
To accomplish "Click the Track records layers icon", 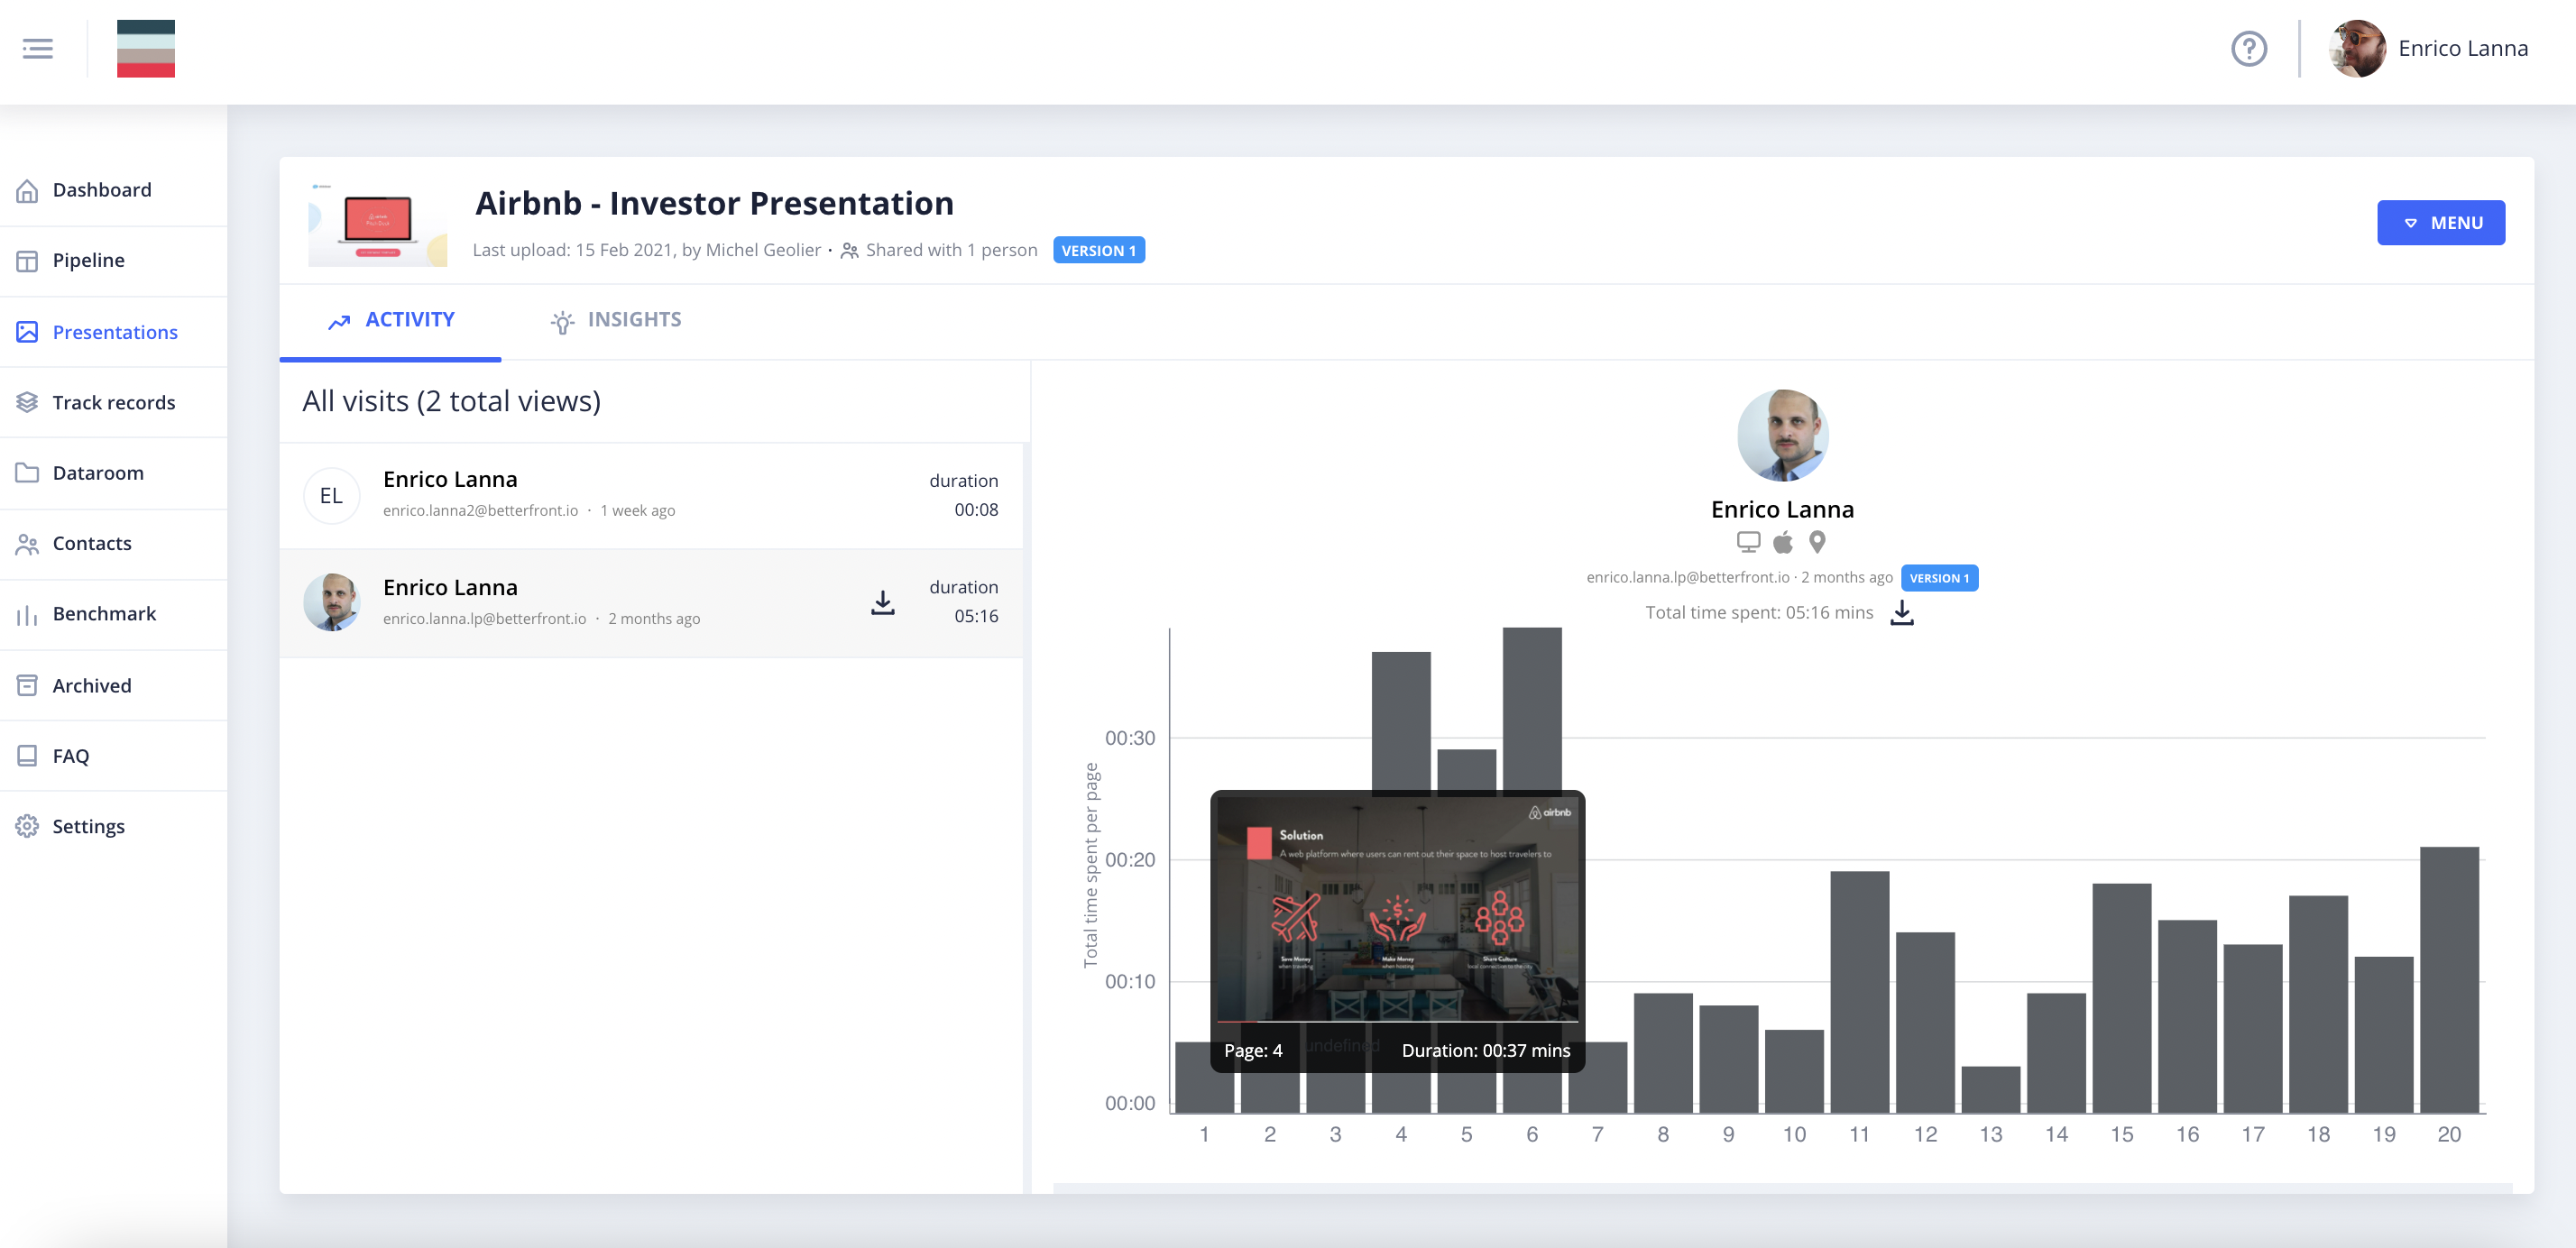I will tap(28, 402).
